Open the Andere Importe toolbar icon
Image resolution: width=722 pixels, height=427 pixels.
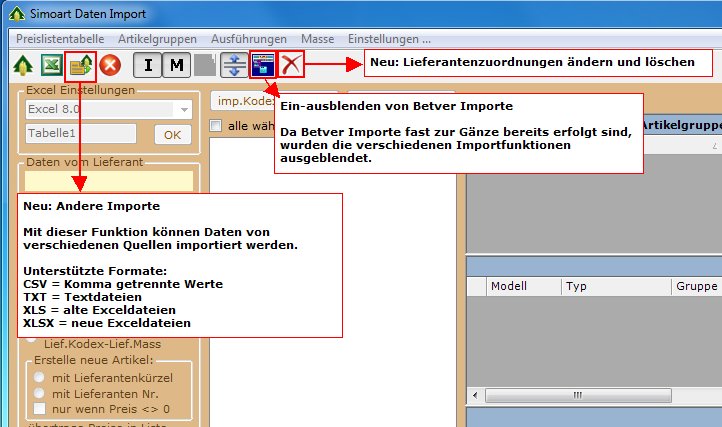[80, 66]
